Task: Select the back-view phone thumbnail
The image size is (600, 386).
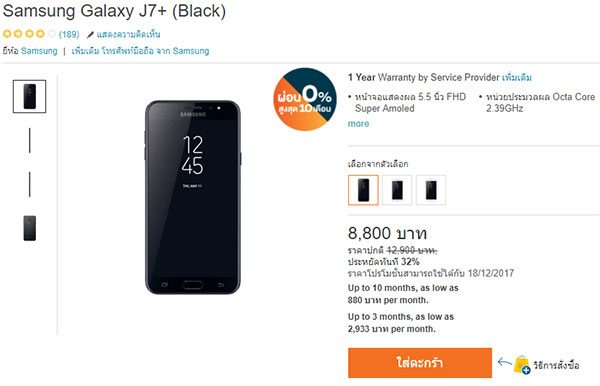Action: click(x=29, y=228)
